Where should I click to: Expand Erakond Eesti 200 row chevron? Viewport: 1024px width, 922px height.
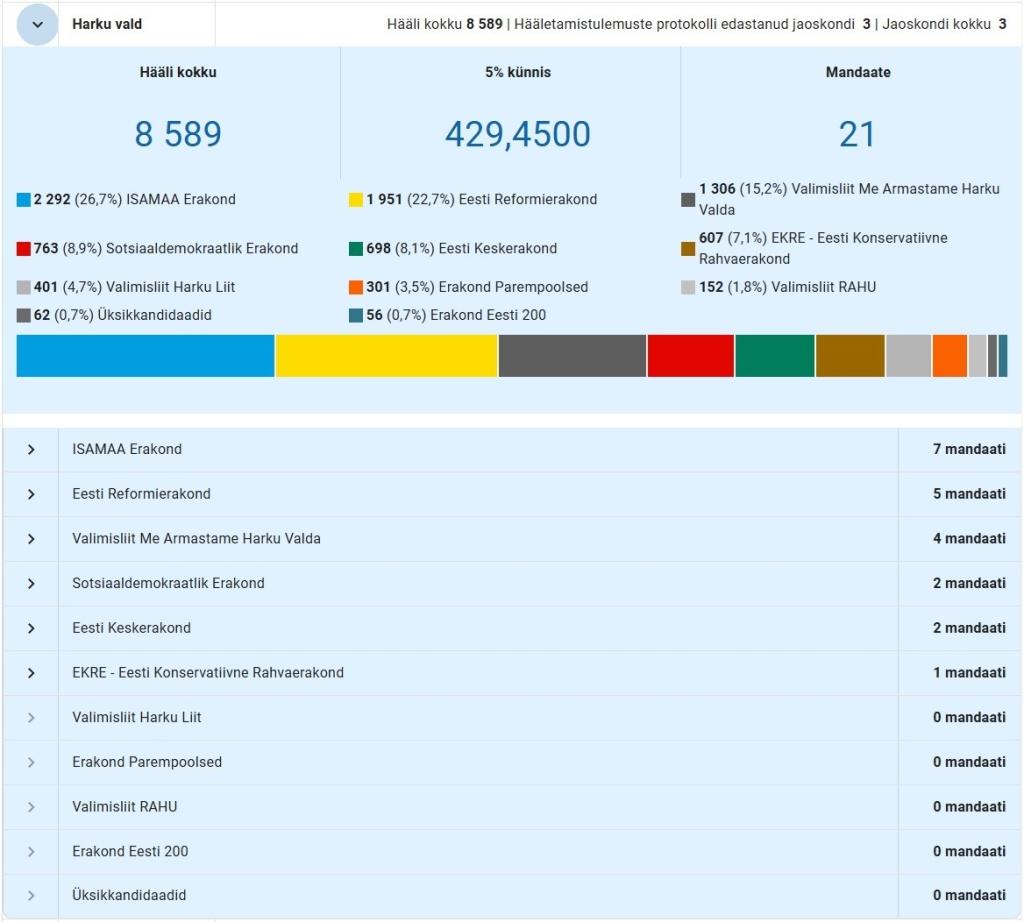(x=31, y=851)
